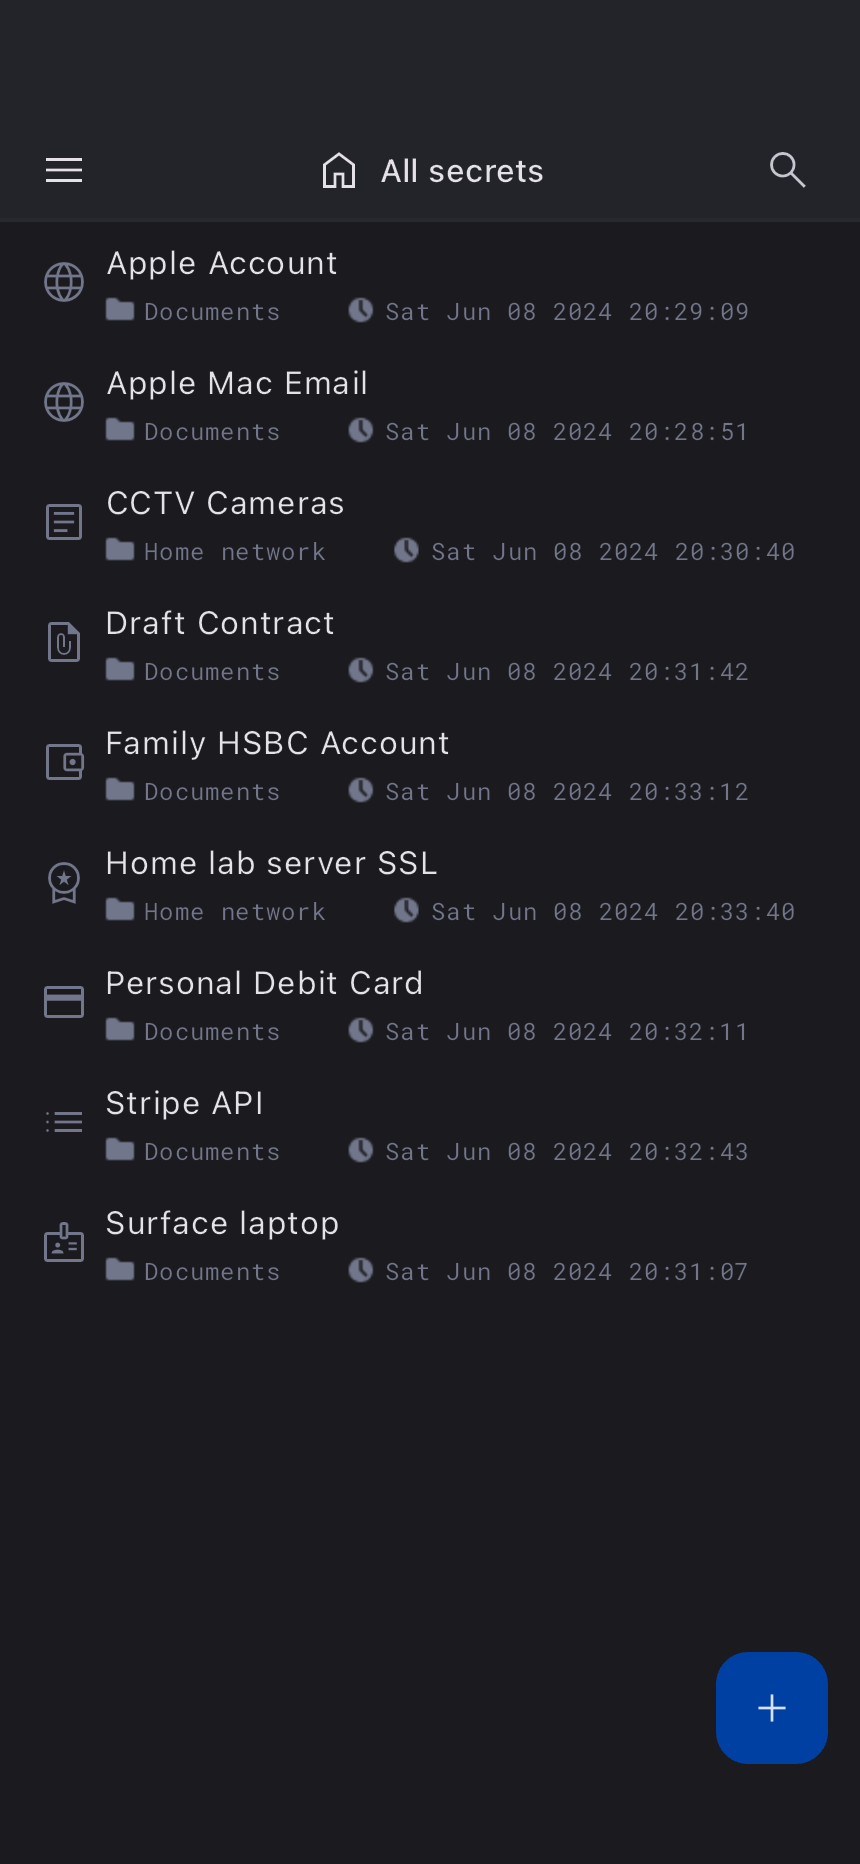Click the wallet icon for Family HSBC Account
Image resolution: width=860 pixels, height=1864 pixels.
(64, 762)
